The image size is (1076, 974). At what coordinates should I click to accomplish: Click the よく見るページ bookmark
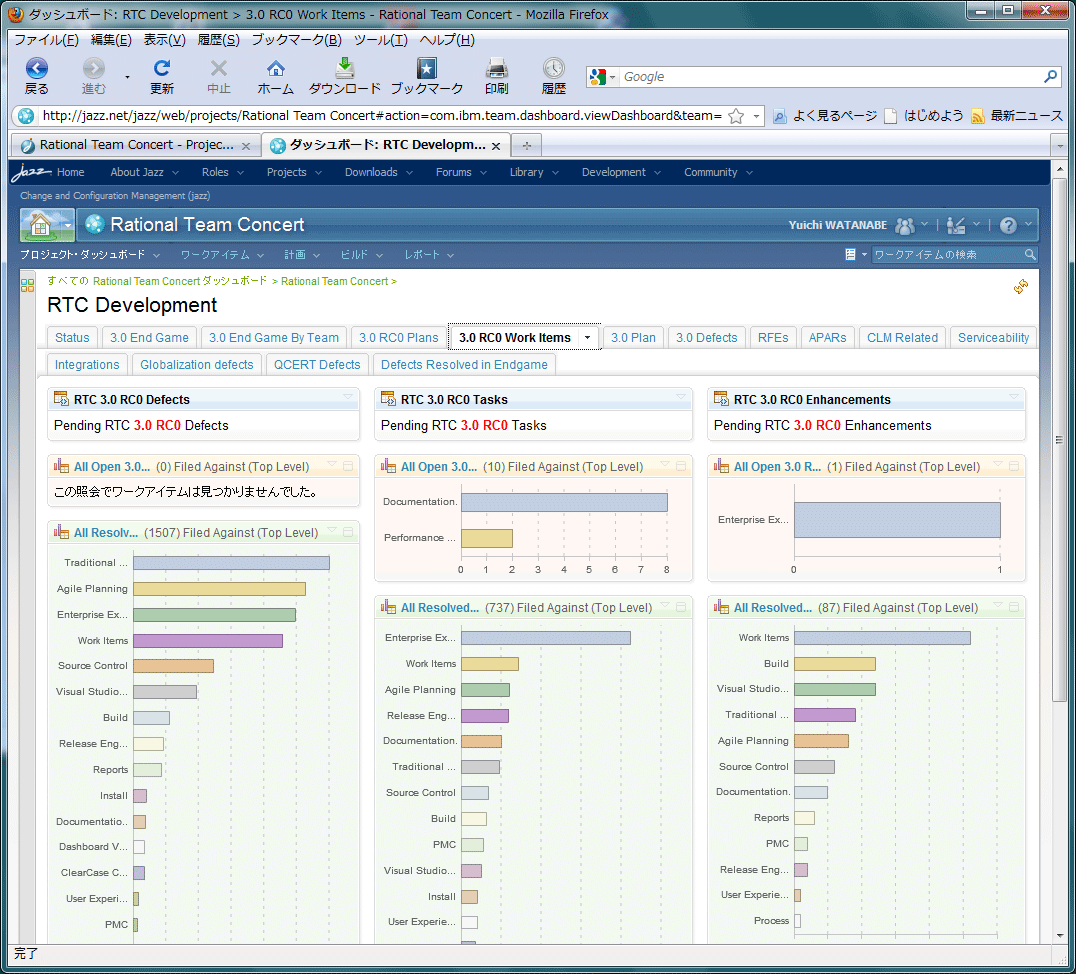point(826,116)
